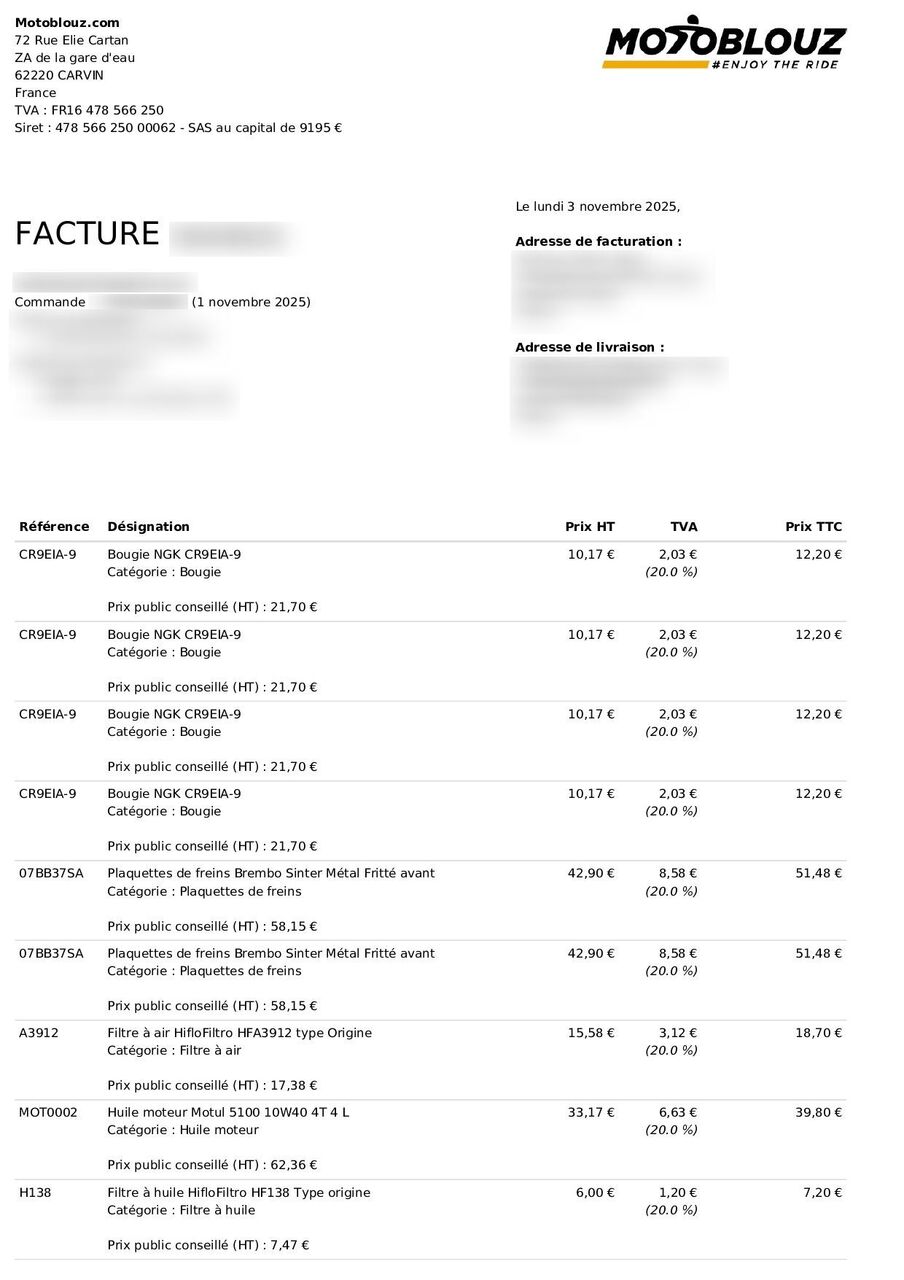
Task: Click the Motoblouz logo
Action: click(x=725, y=43)
